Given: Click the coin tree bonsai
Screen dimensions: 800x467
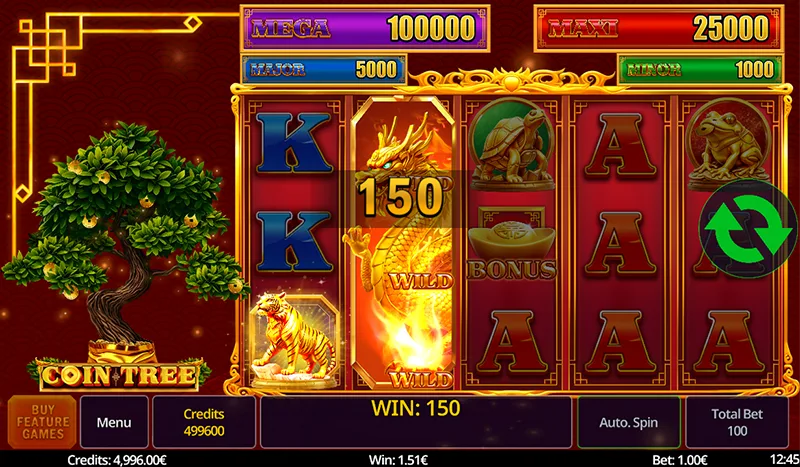Looking at the screenshot, I should click(121, 235).
